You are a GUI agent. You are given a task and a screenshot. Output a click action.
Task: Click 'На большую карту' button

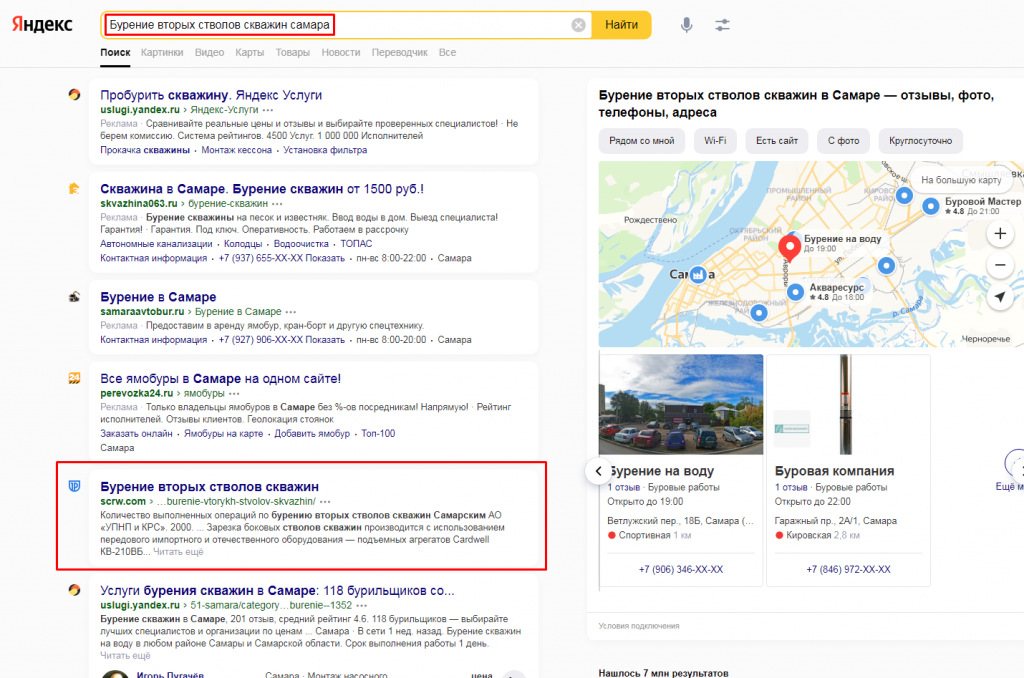coord(960,180)
